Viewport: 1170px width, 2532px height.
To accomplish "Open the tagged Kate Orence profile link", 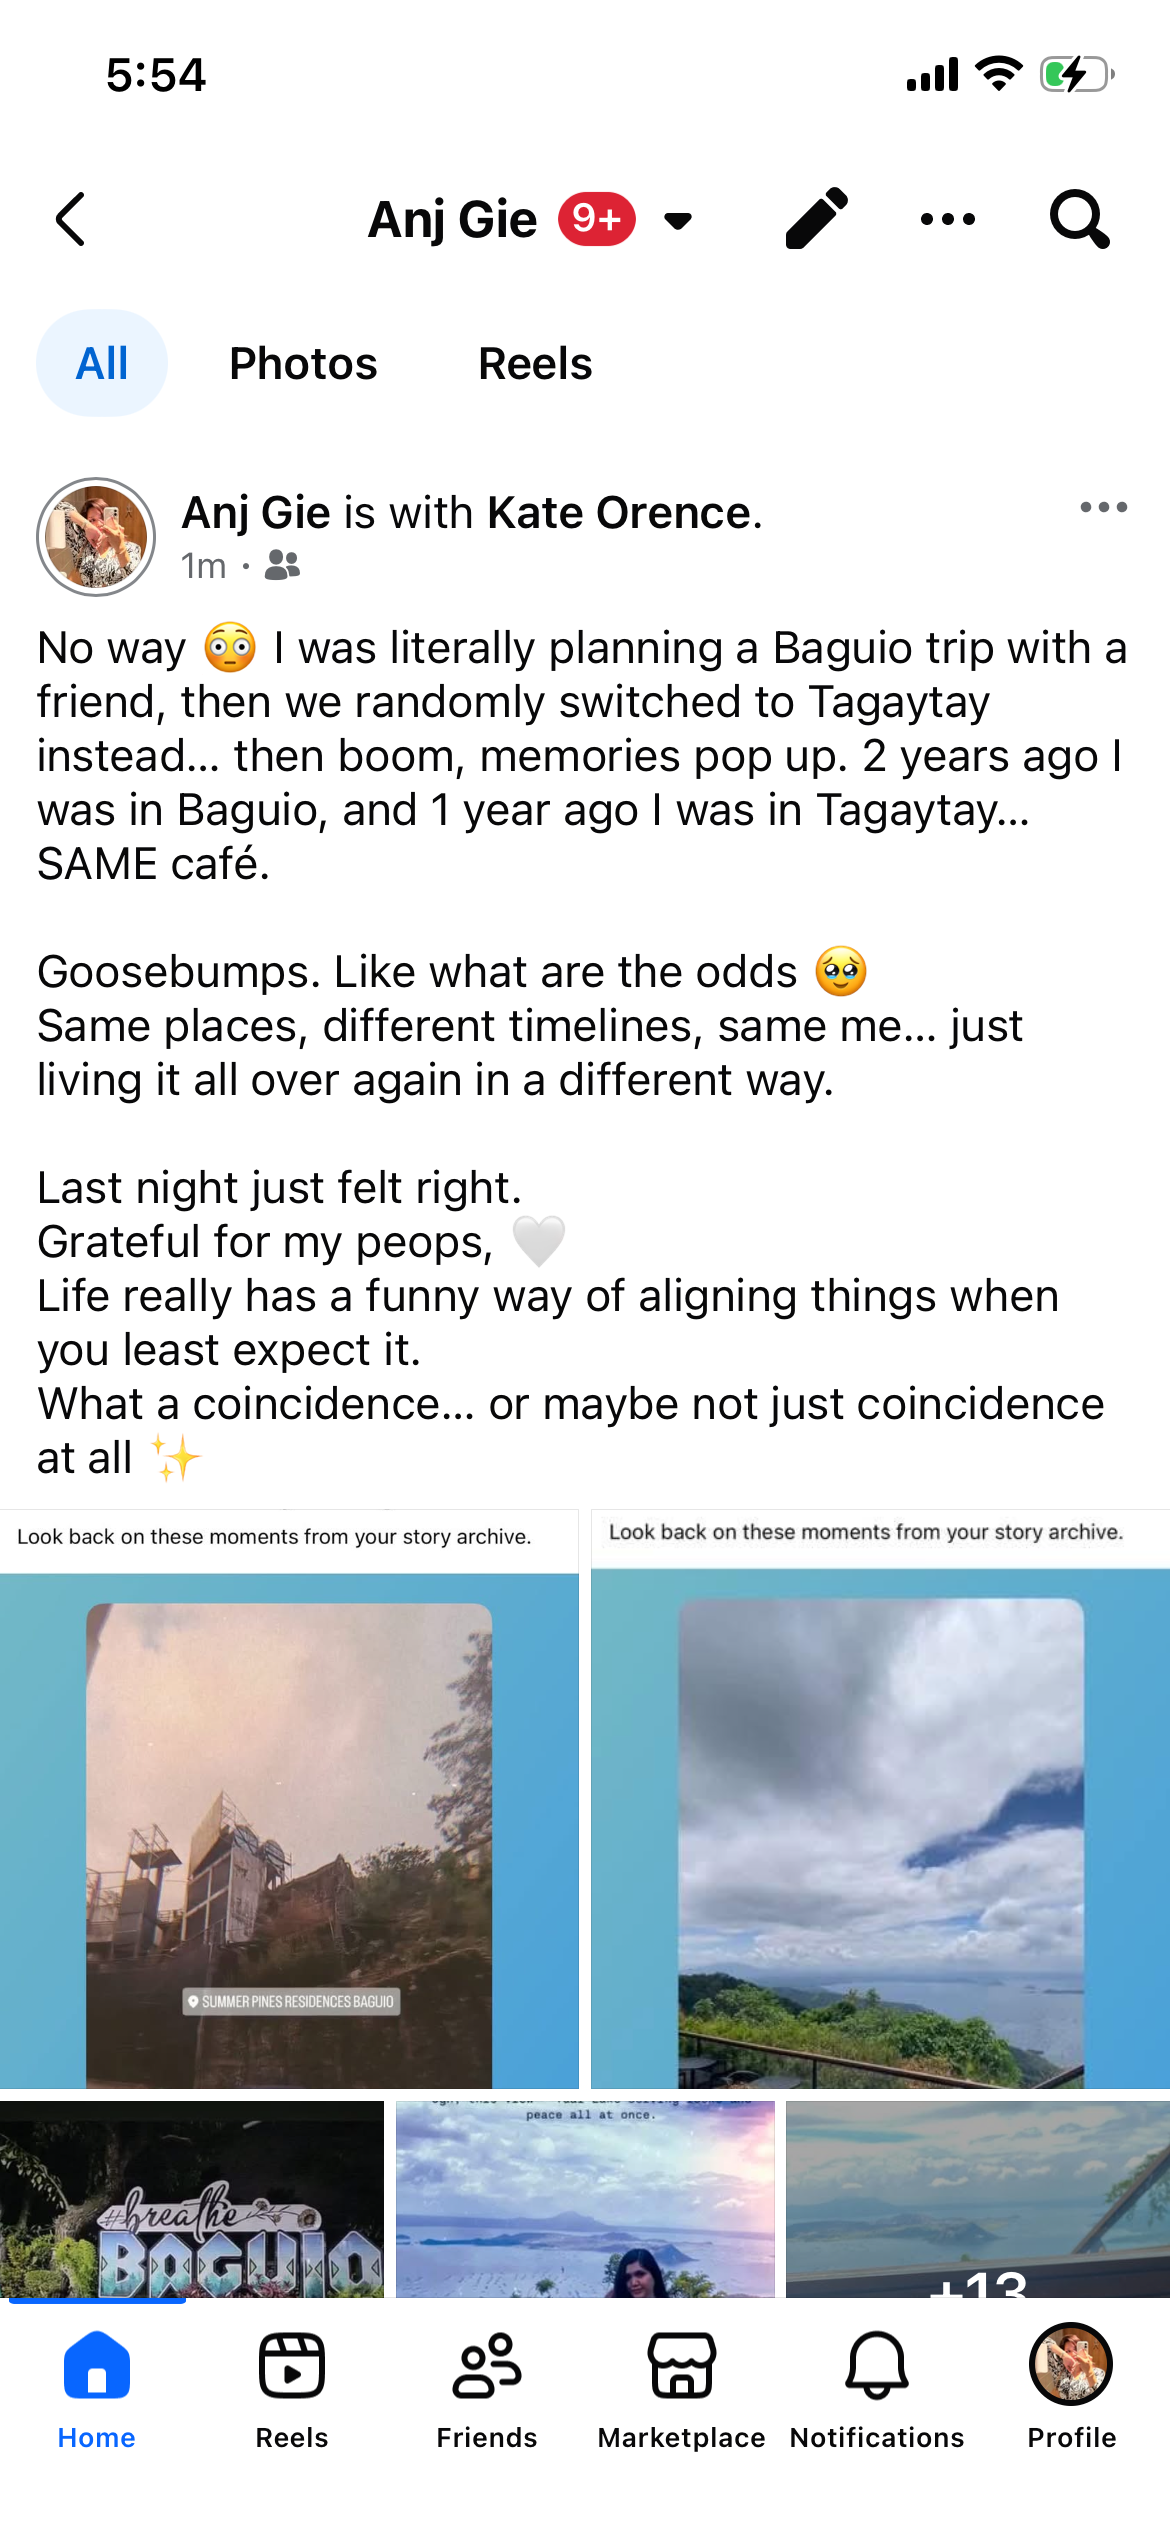I will coord(618,513).
